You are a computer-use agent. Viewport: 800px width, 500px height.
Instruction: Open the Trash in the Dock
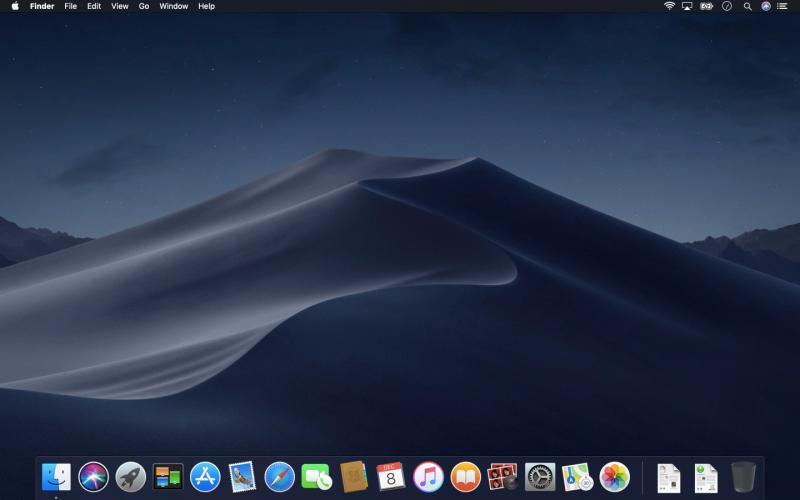743,477
